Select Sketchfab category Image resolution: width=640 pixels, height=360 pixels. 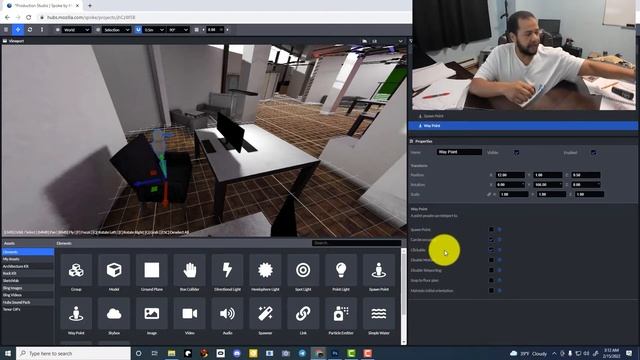[28, 281]
